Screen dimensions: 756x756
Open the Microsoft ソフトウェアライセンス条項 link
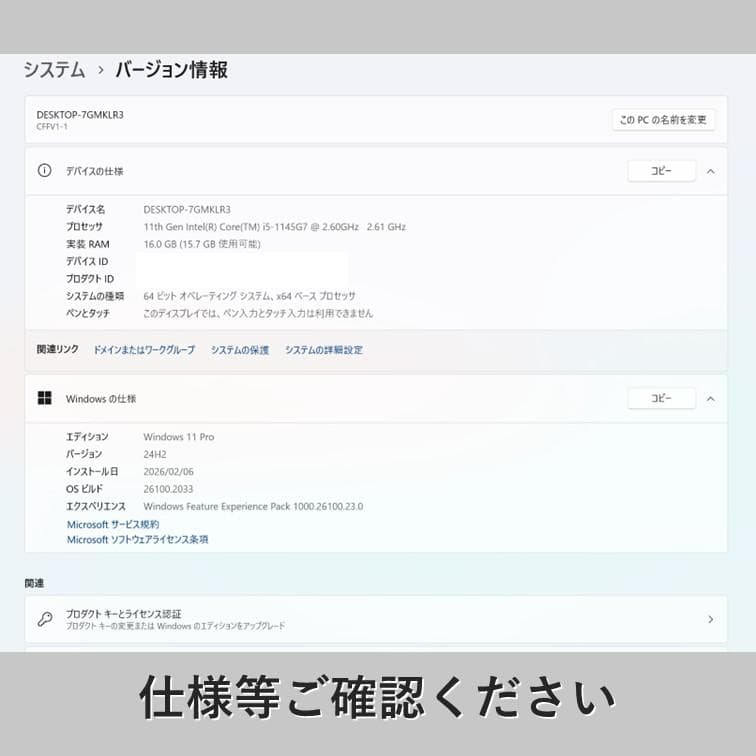tap(137, 540)
